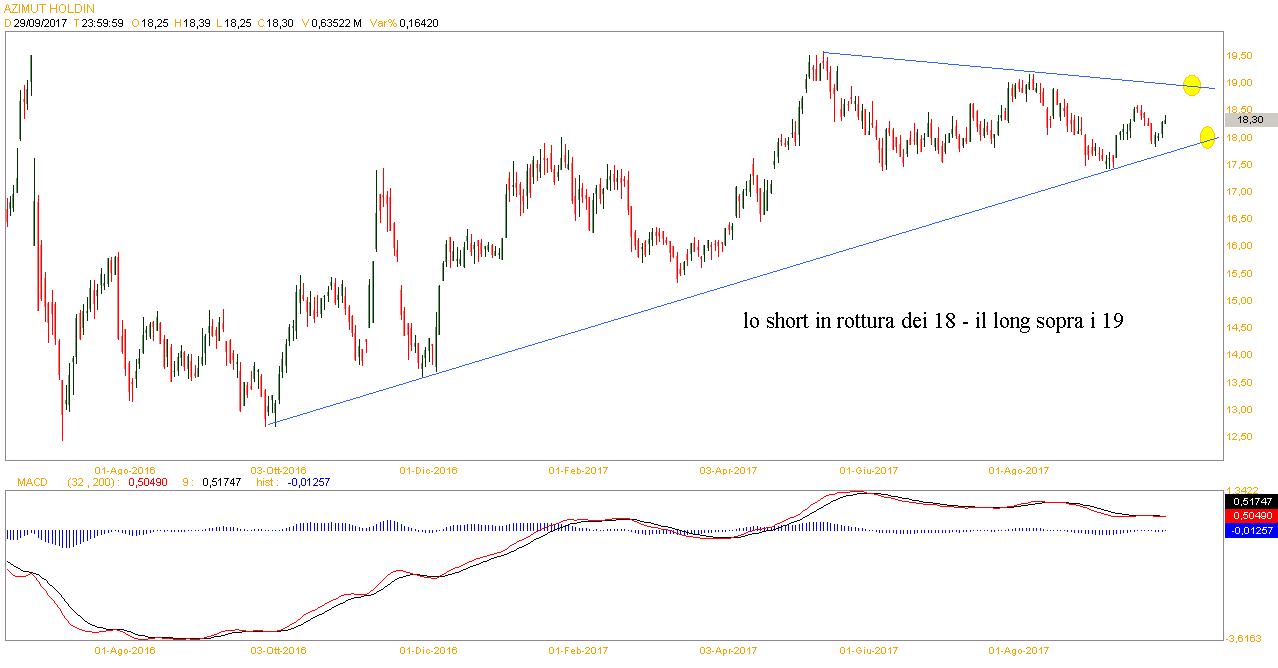Click the 15,00 price axis label
This screenshot has width=1278, height=668.
coord(1239,300)
